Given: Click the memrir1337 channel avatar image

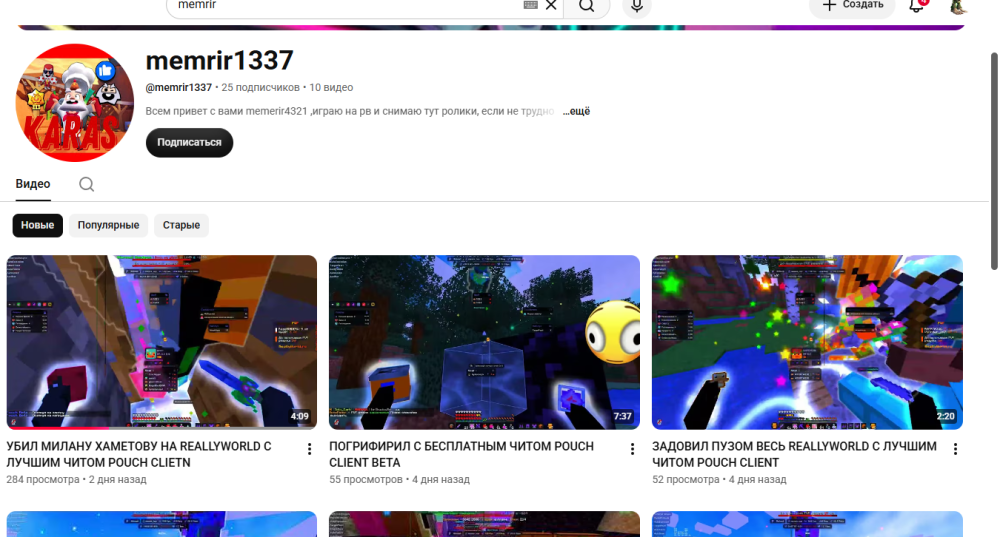Looking at the screenshot, I should [x=75, y=103].
